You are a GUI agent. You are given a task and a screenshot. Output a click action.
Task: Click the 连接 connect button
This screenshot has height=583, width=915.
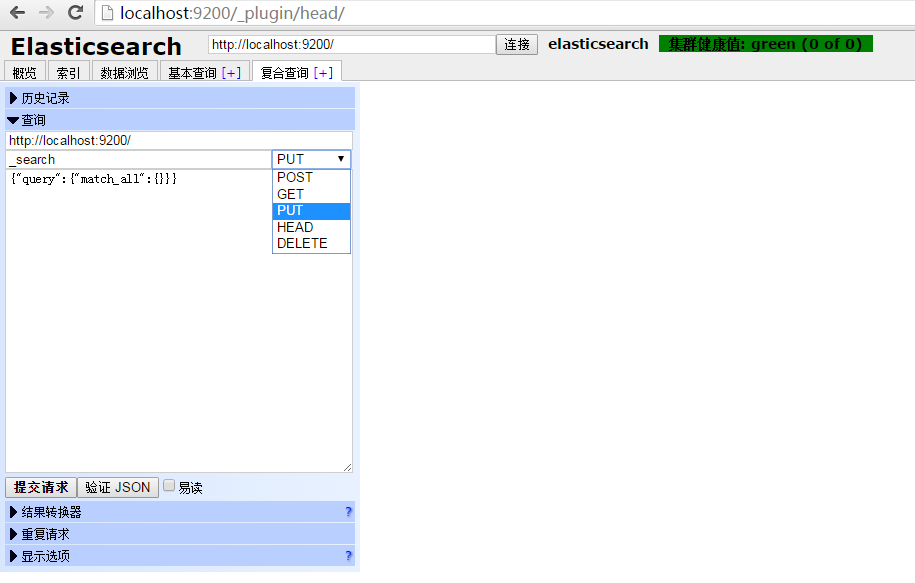pyautogui.click(x=516, y=44)
